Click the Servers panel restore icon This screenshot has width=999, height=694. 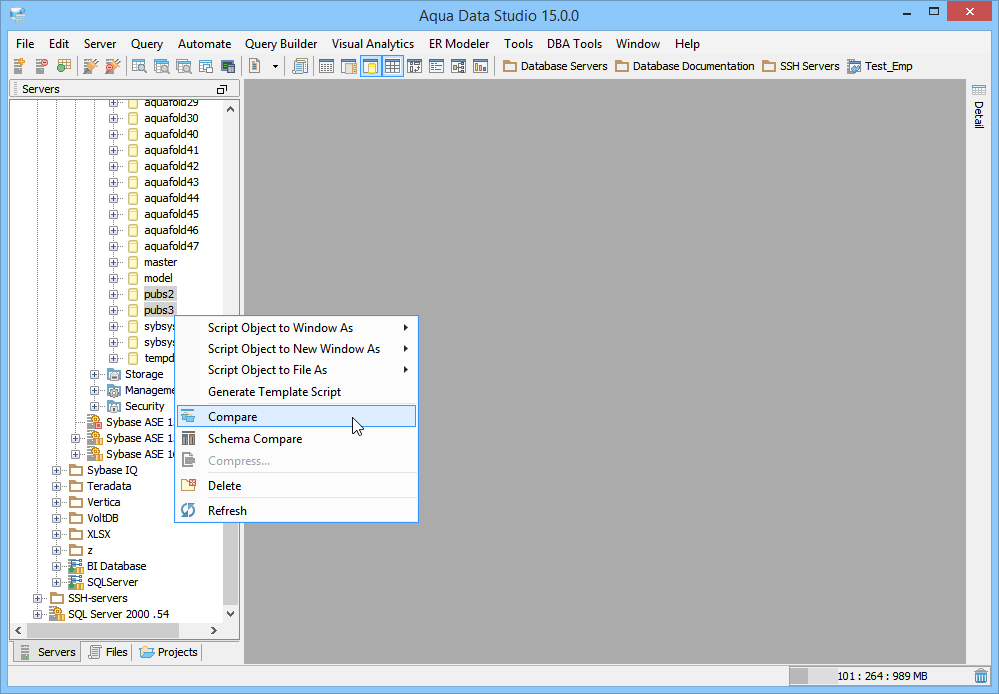coord(222,89)
